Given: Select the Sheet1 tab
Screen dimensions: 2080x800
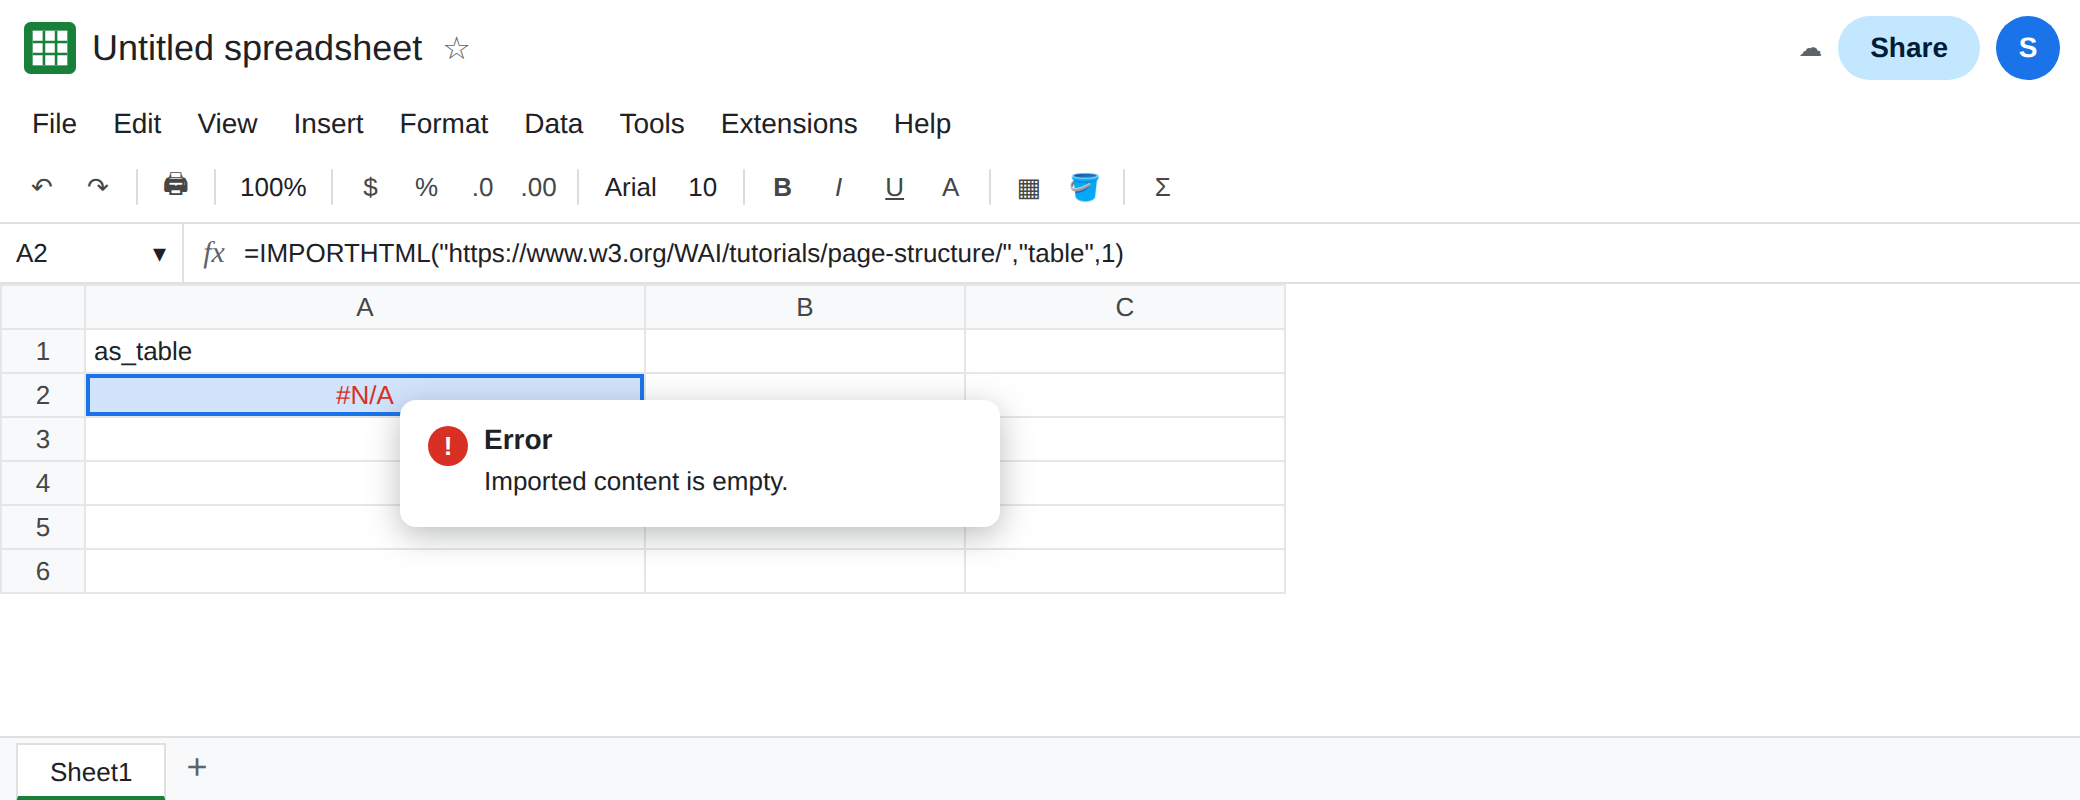Looking at the screenshot, I should pos(91,771).
